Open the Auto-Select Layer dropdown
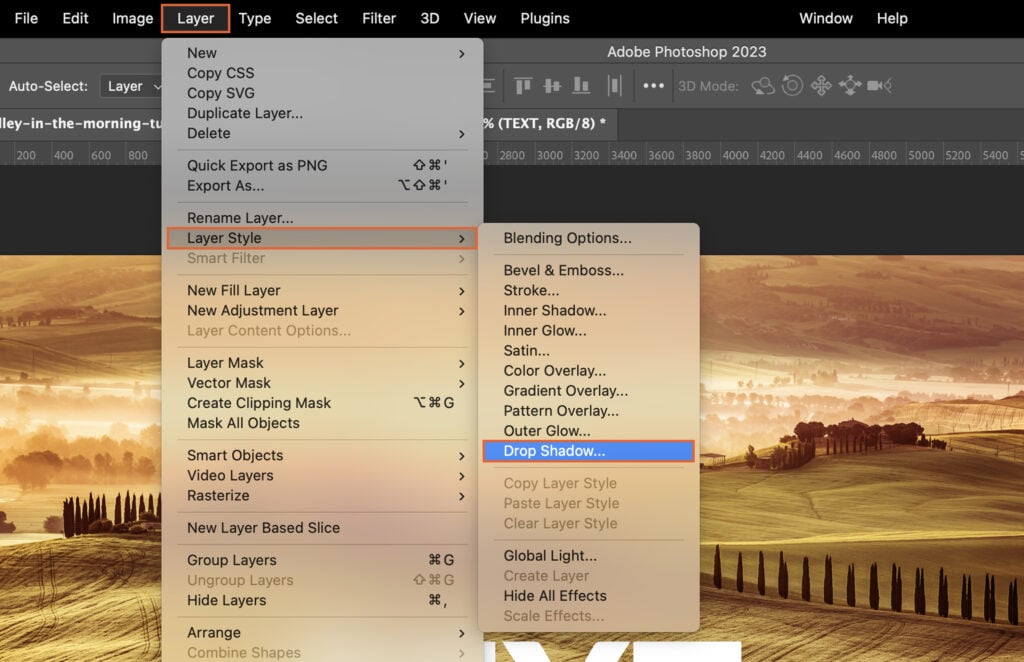Image resolution: width=1024 pixels, height=662 pixels. tap(132, 86)
